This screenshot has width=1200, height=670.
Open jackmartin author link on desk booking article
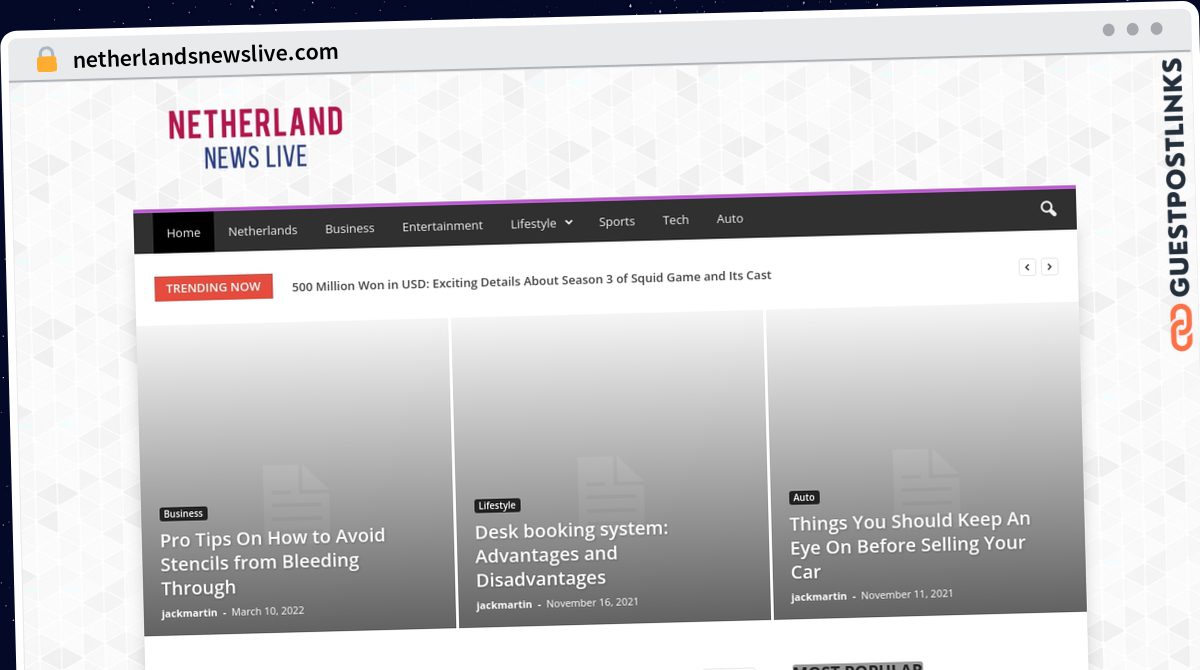[504, 605]
